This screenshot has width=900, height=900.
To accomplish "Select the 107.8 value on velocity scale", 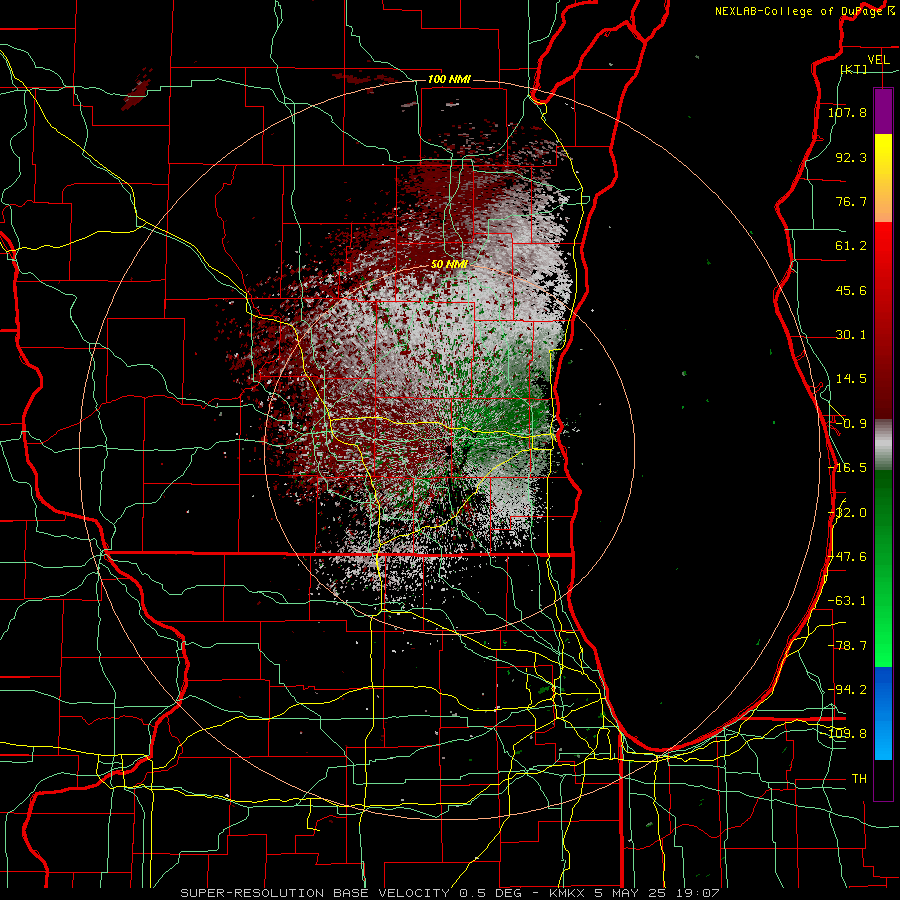I will [x=848, y=112].
